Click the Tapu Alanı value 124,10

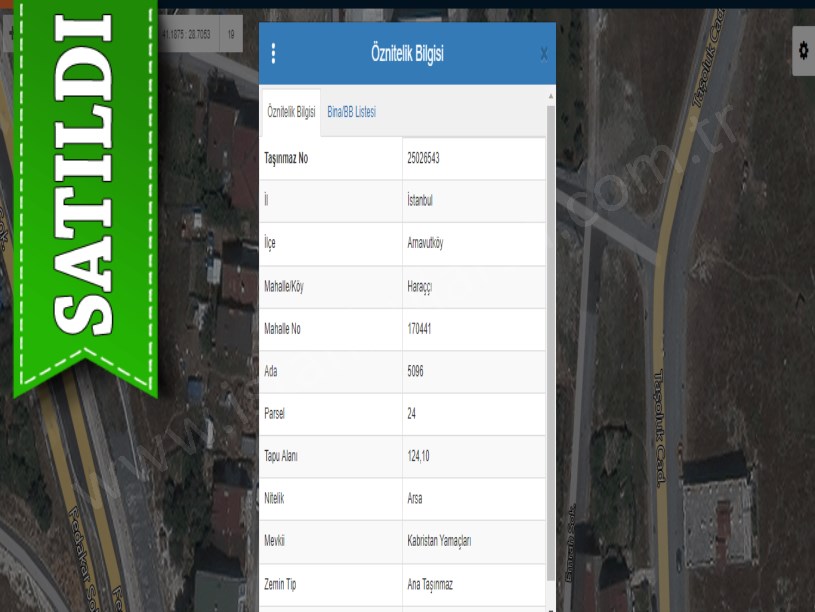tap(418, 456)
